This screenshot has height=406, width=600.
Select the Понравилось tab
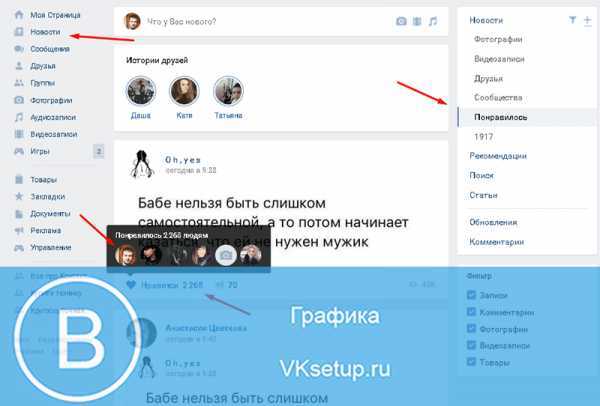pyautogui.click(x=527, y=117)
